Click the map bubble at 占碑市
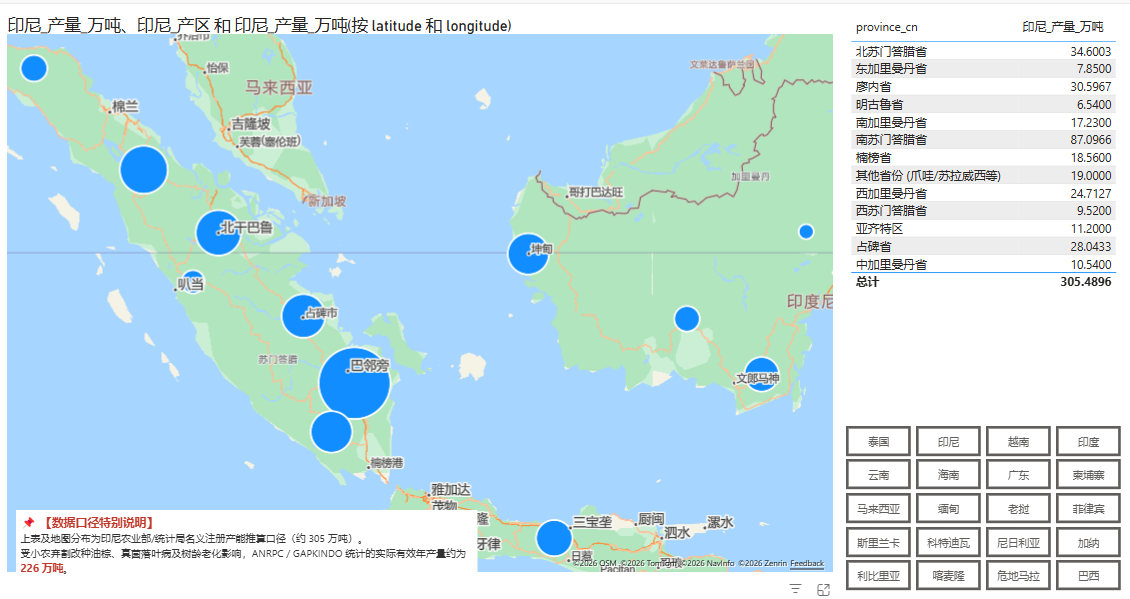This screenshot has width=1130, height=599. pos(303,316)
